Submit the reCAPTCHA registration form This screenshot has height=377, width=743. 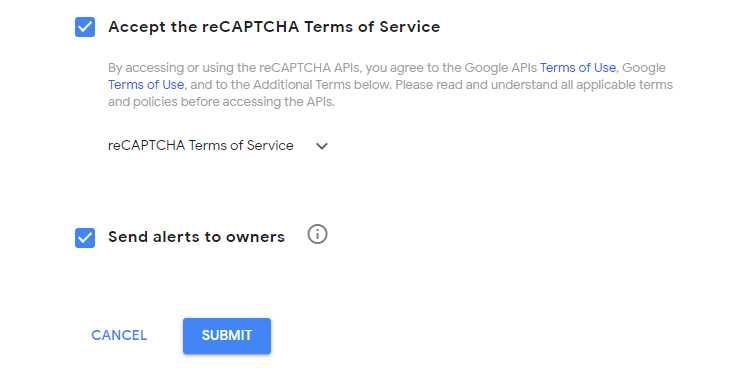227,336
